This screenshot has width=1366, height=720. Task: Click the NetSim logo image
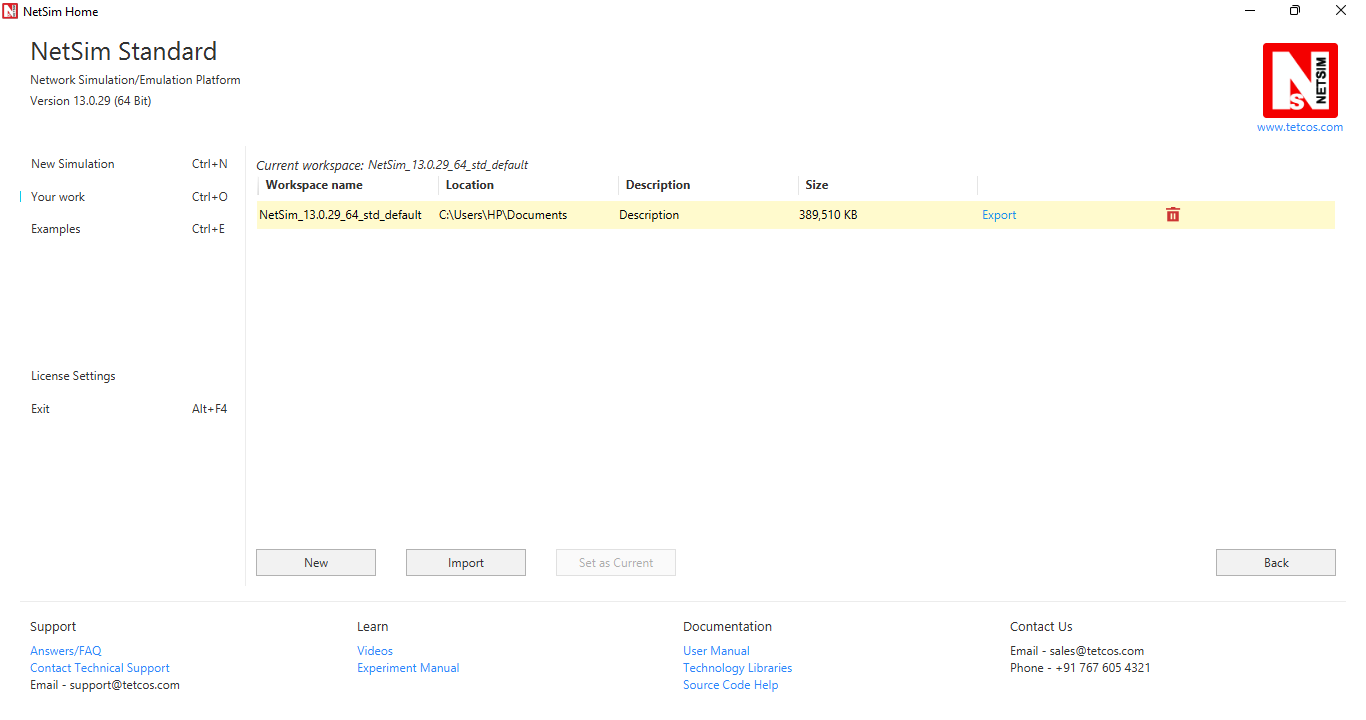(1300, 81)
